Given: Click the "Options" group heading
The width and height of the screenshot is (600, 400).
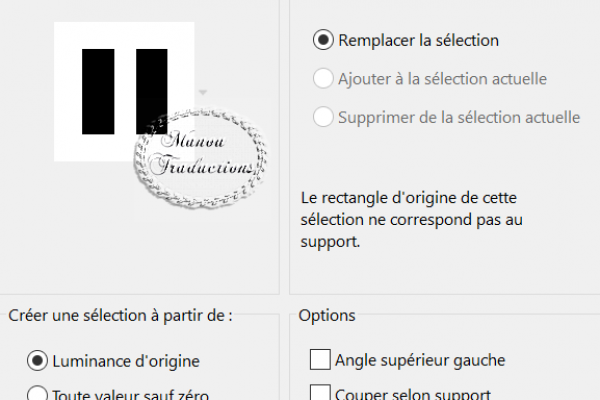Looking at the screenshot, I should [327, 316].
